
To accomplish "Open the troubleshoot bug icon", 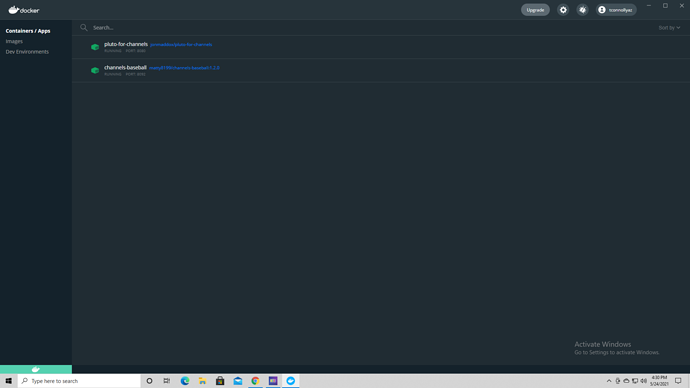I will tap(583, 10).
